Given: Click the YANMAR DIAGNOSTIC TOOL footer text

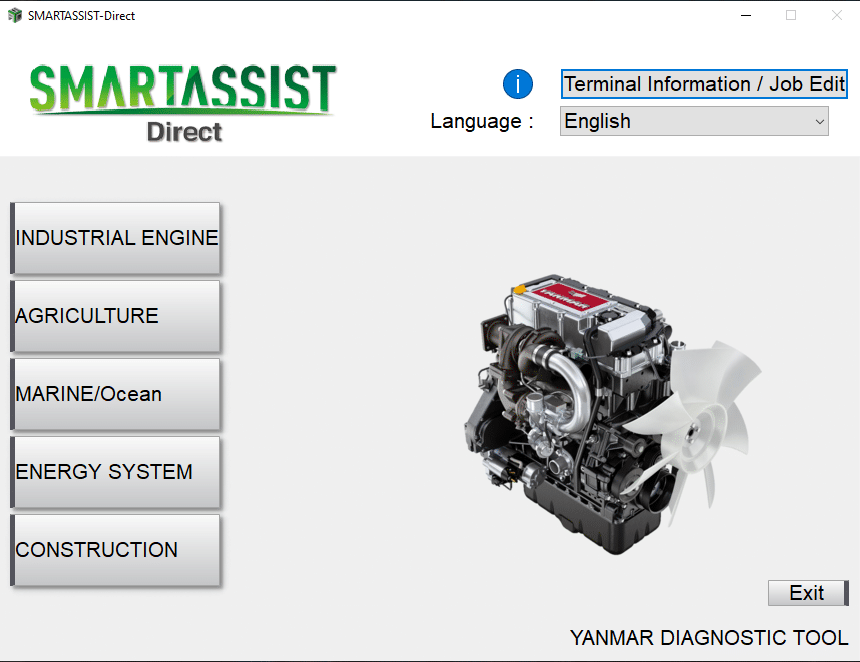Looking at the screenshot, I should click(708, 638).
